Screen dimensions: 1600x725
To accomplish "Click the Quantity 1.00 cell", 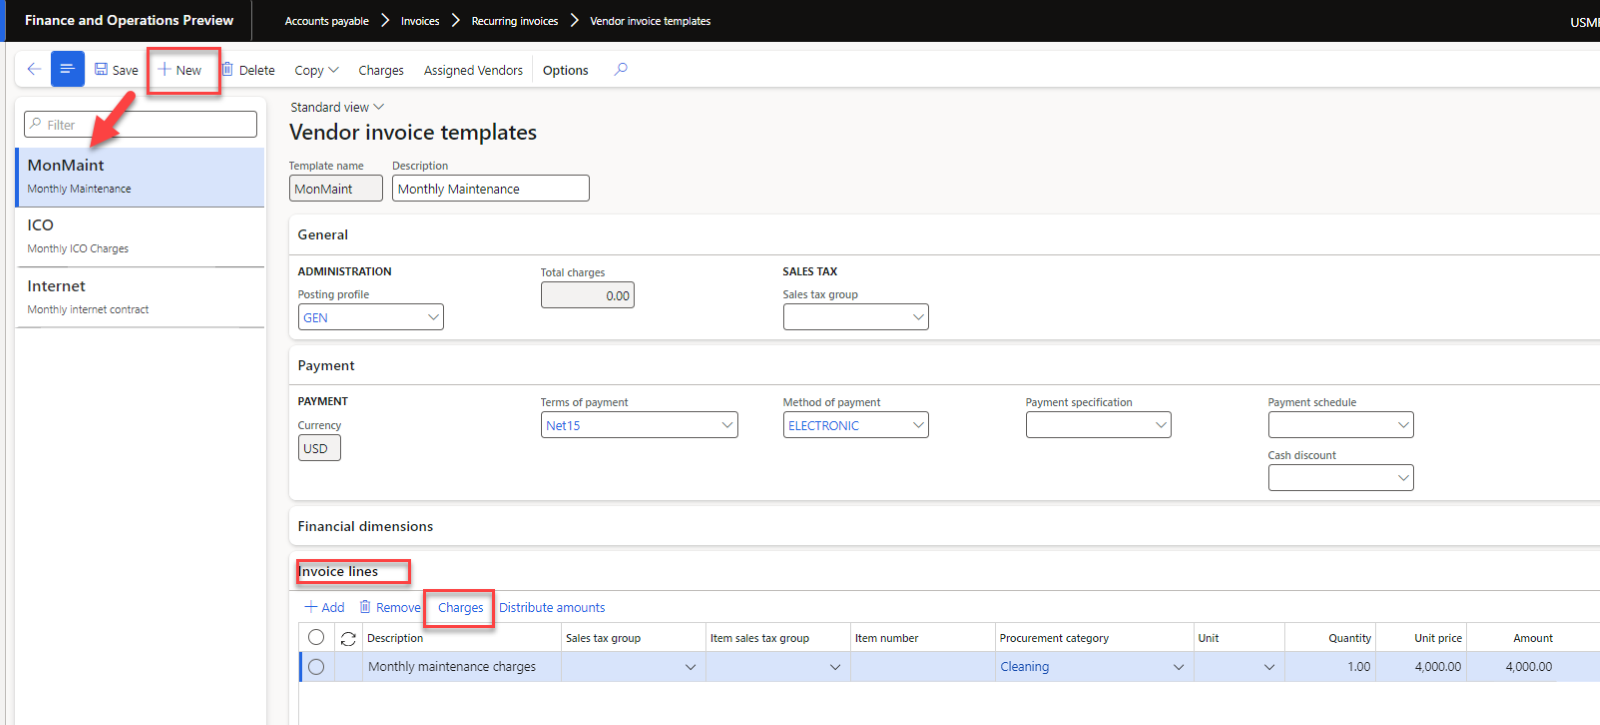I will click(x=1330, y=666).
